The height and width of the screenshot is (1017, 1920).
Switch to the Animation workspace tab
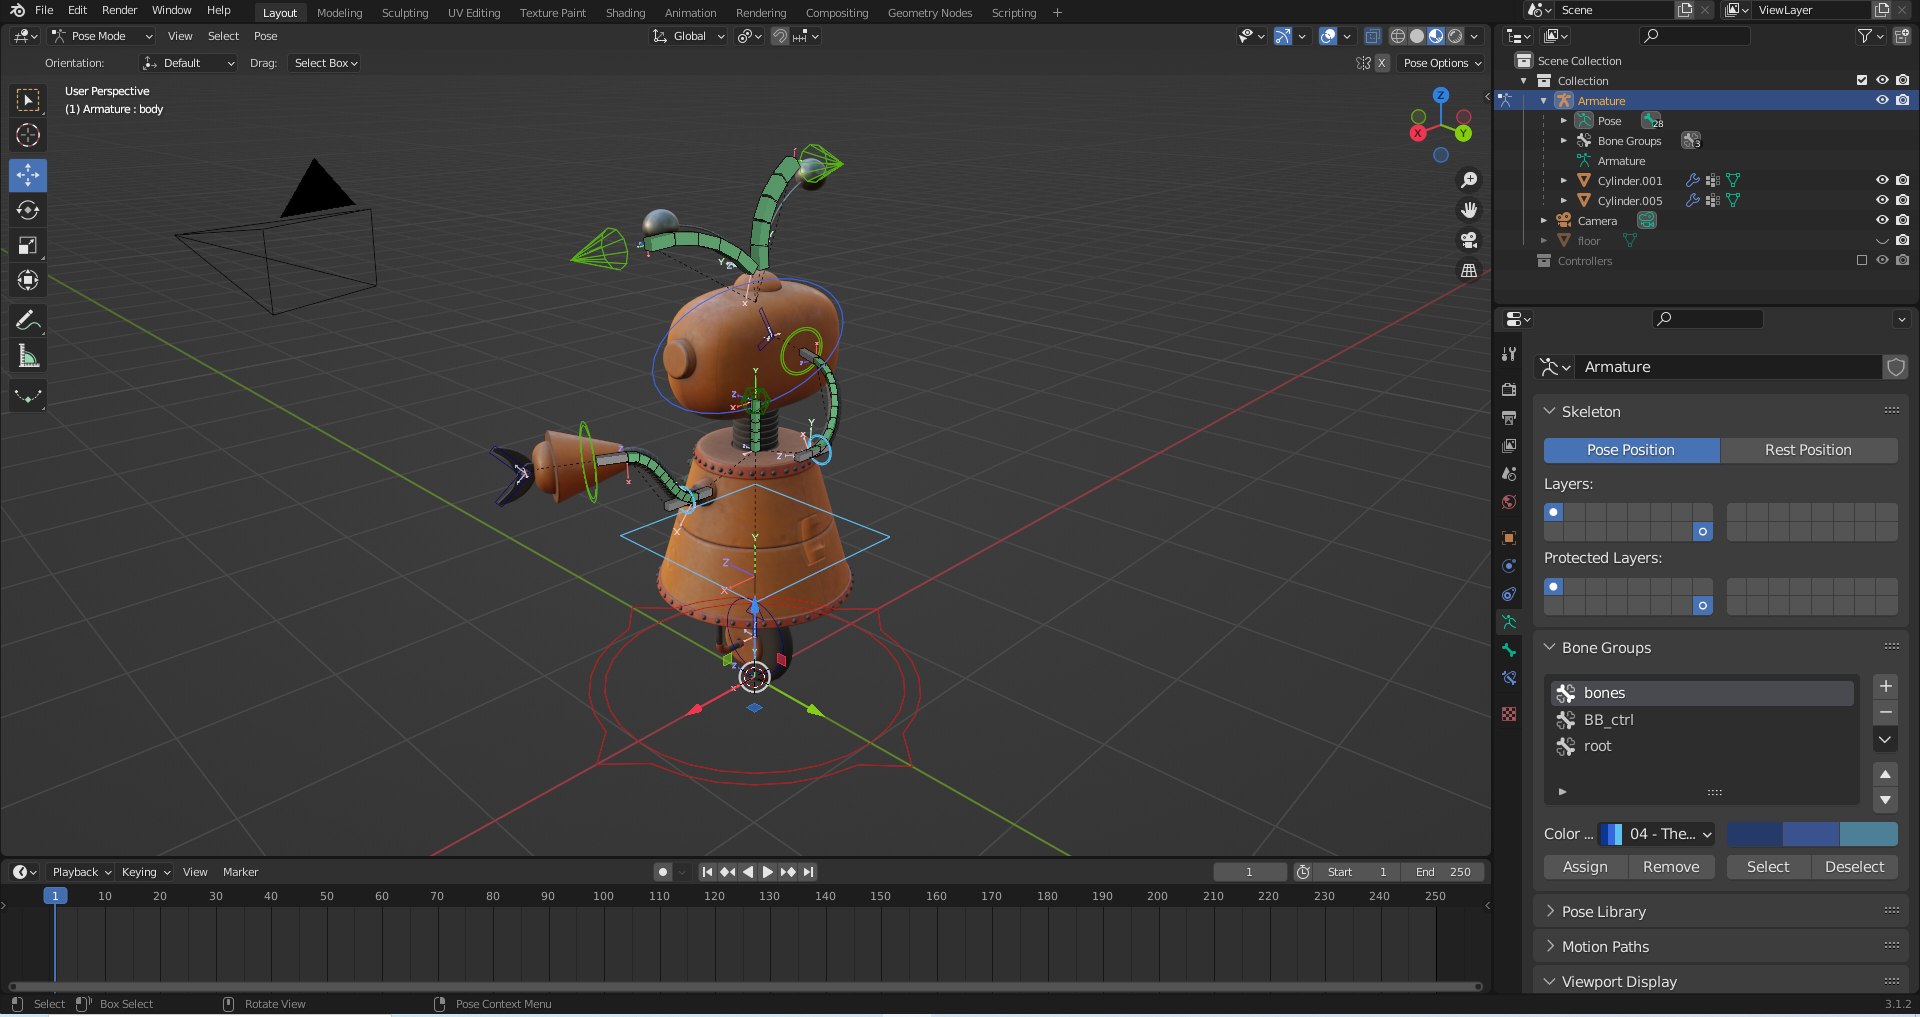click(690, 13)
